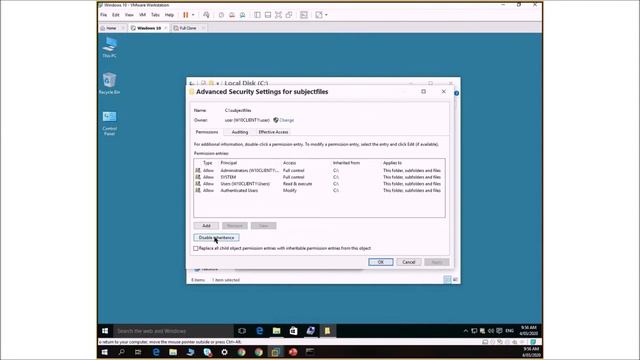Check Replace all child object permission entries
This screenshot has height=360, width=640.
point(196,248)
